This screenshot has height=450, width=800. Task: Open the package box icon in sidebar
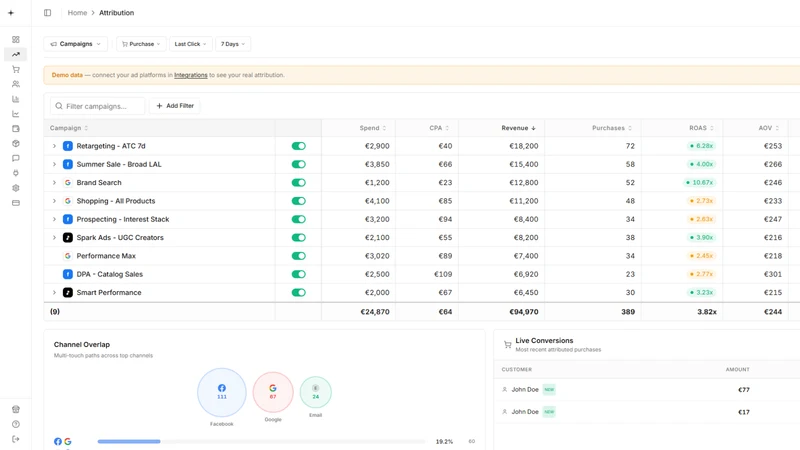click(x=16, y=143)
